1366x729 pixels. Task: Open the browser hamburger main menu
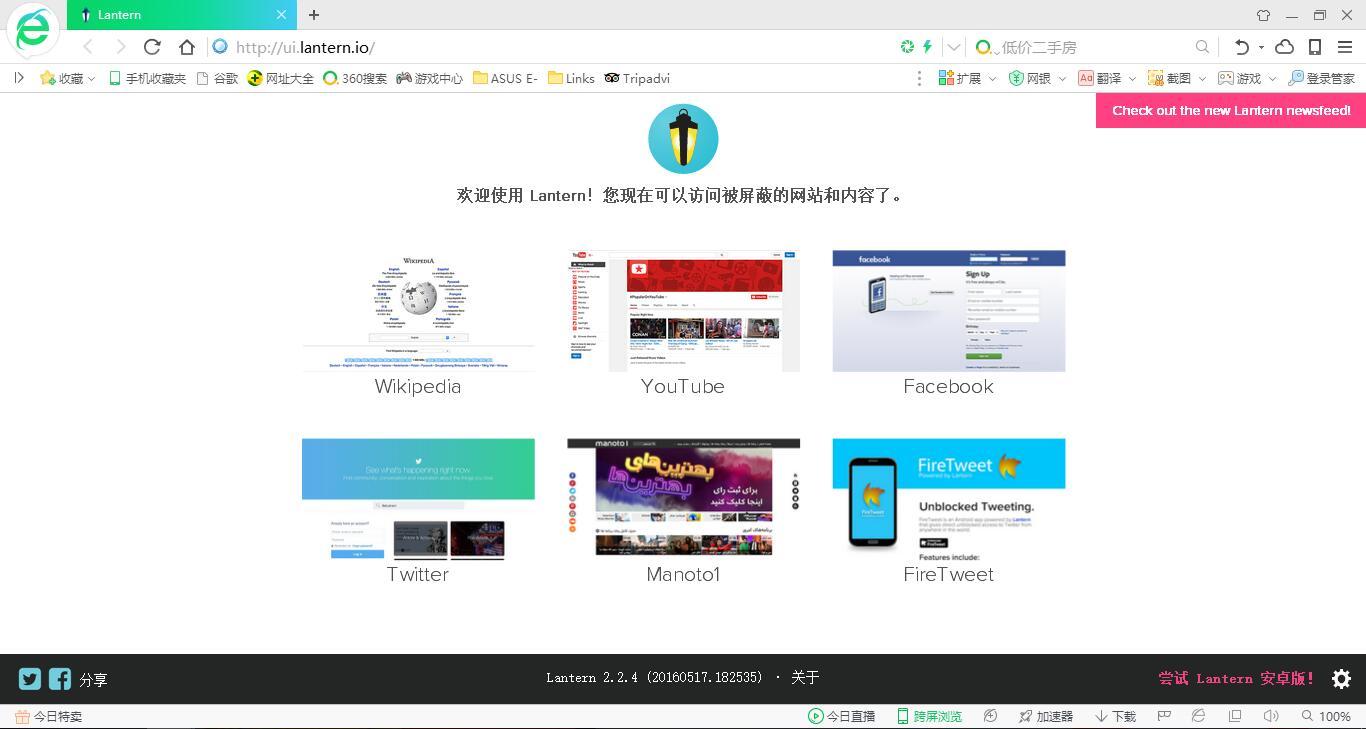(x=1345, y=47)
